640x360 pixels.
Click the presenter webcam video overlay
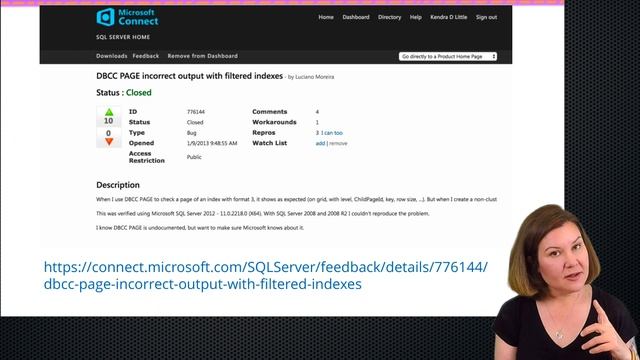click(567, 282)
